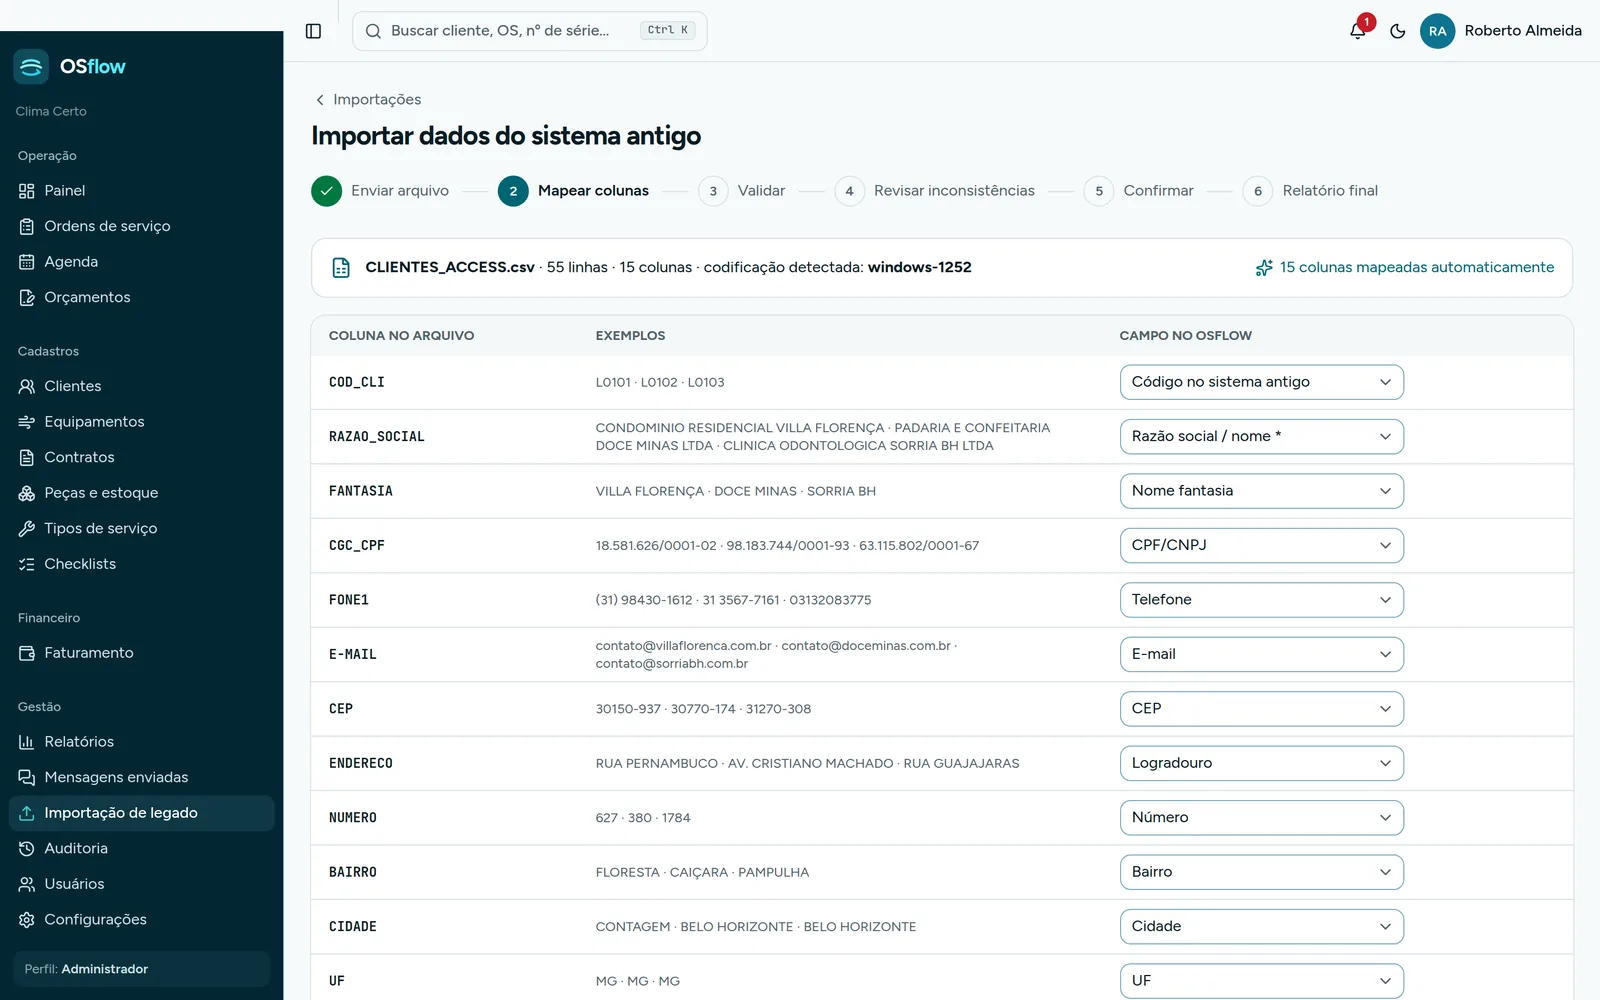The width and height of the screenshot is (1600, 1000).
Task: Click the Contratos document icon
Action: tap(27, 457)
